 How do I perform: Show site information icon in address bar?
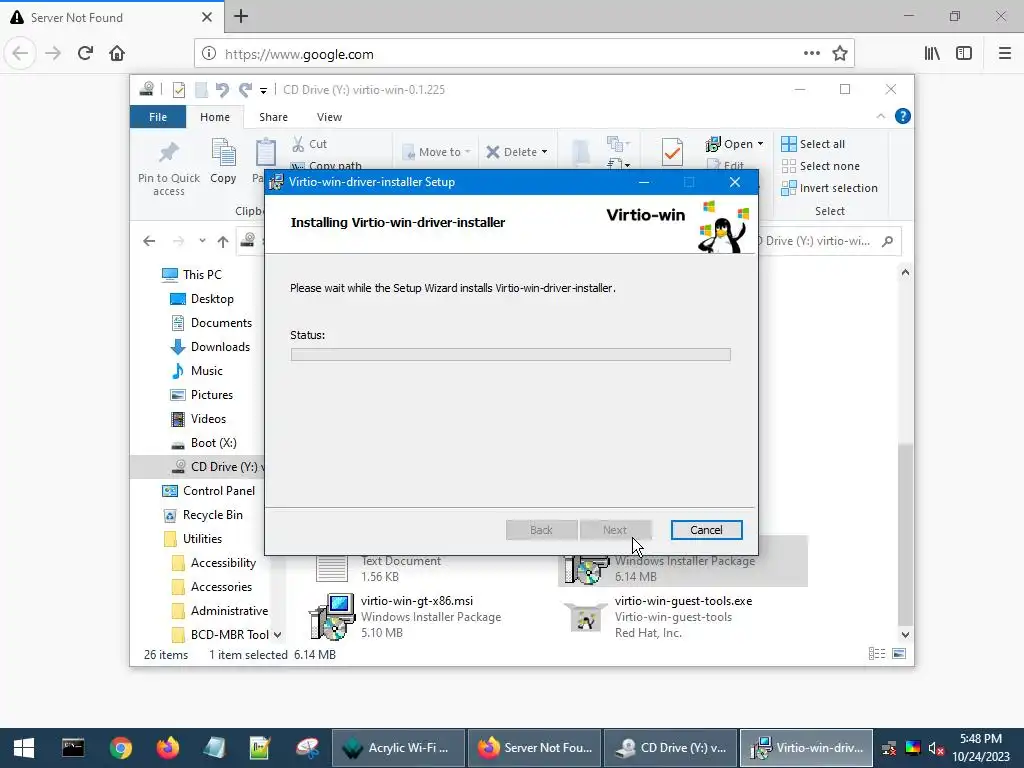(208, 54)
